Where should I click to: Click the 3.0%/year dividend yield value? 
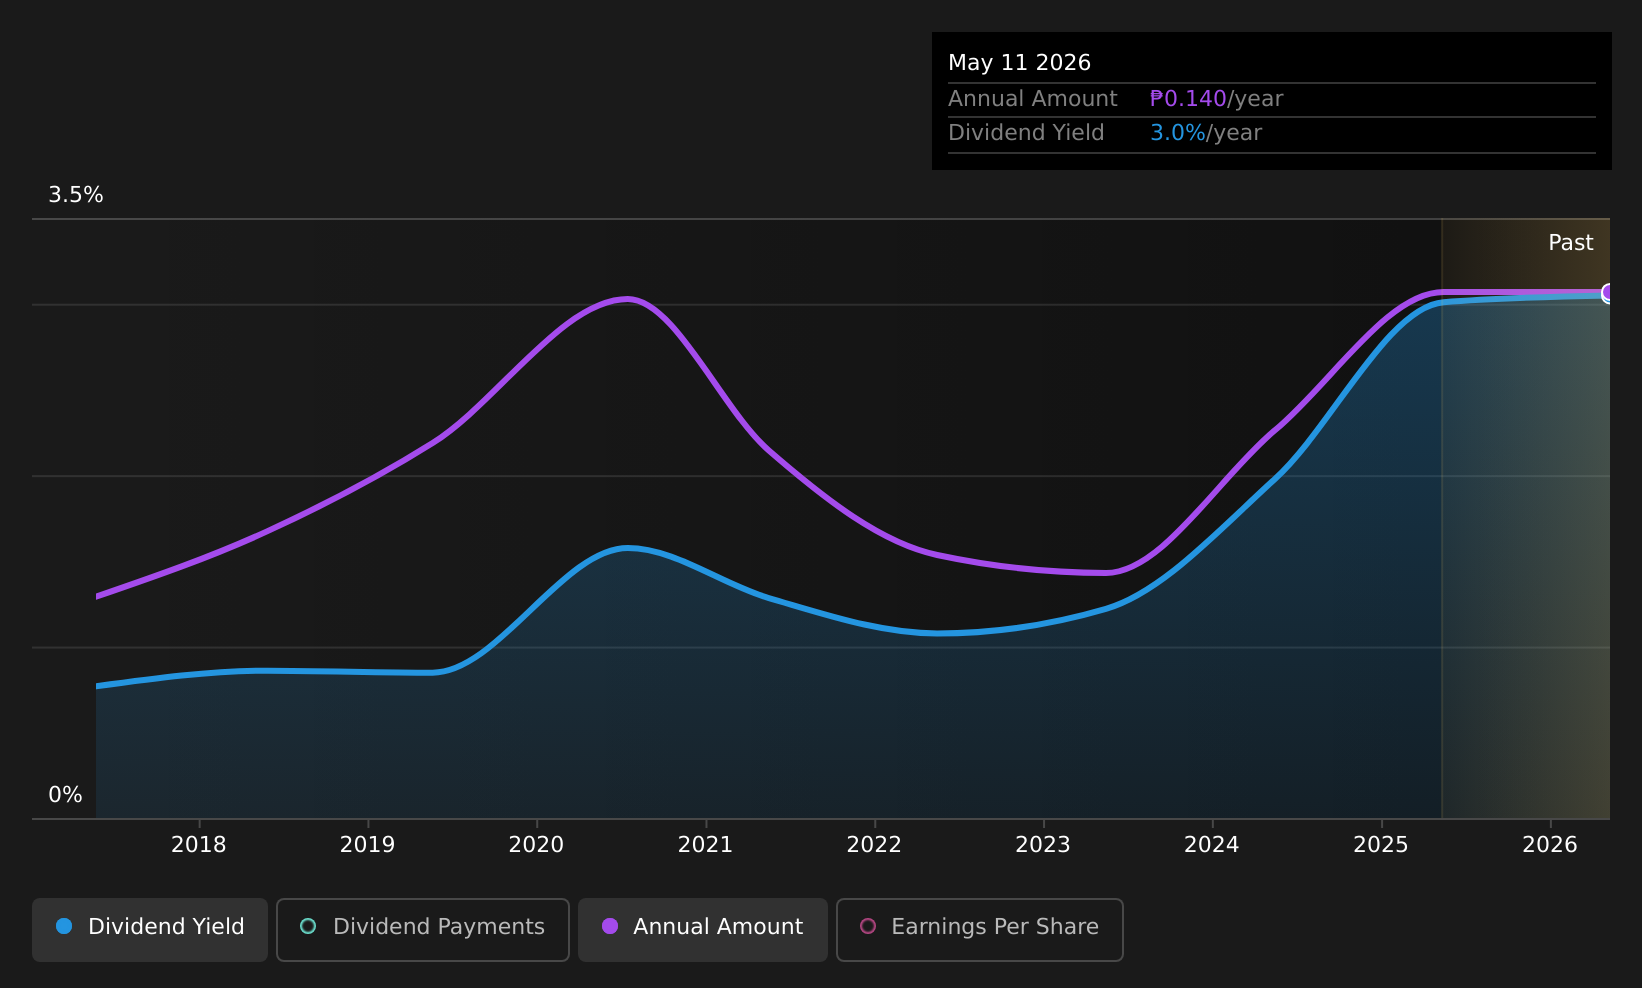(1206, 133)
